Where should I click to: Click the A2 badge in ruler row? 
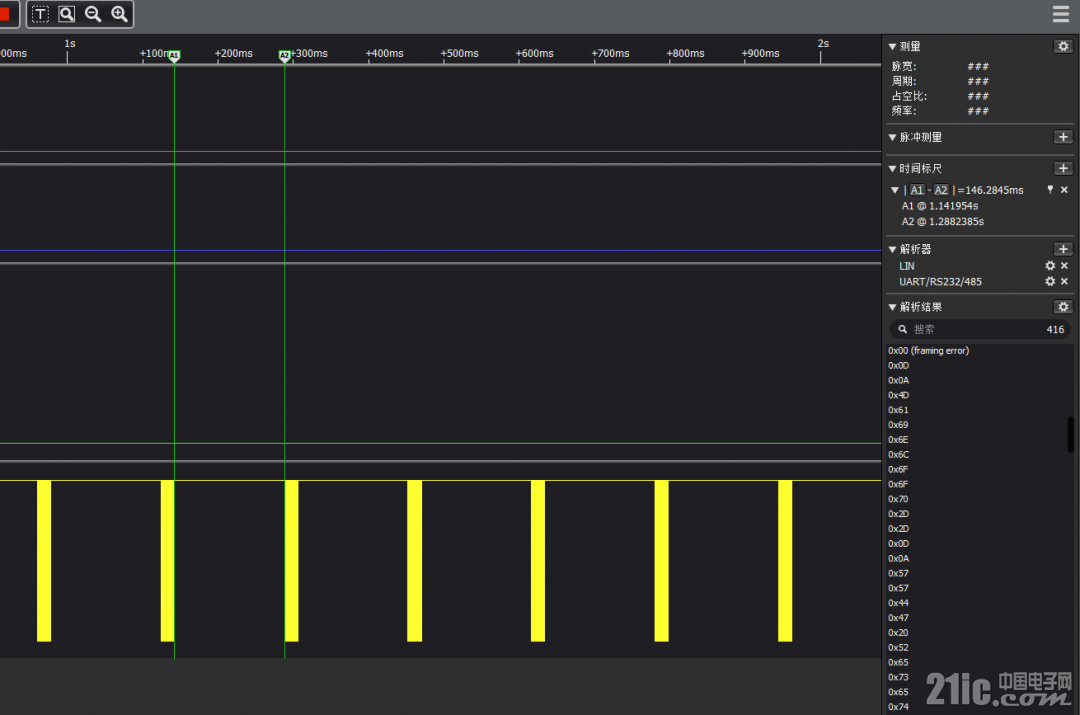[x=941, y=190]
